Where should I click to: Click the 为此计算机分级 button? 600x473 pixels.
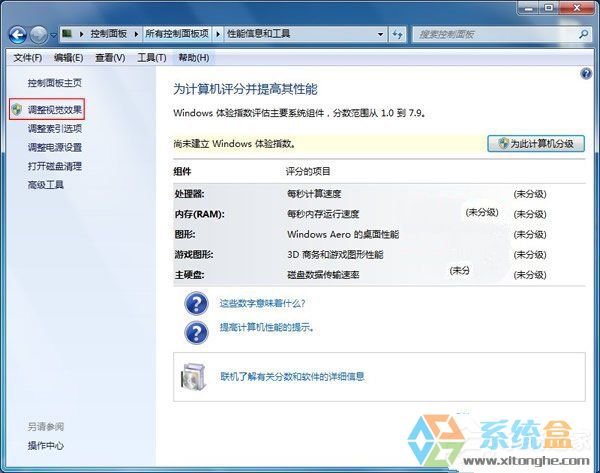coord(536,144)
